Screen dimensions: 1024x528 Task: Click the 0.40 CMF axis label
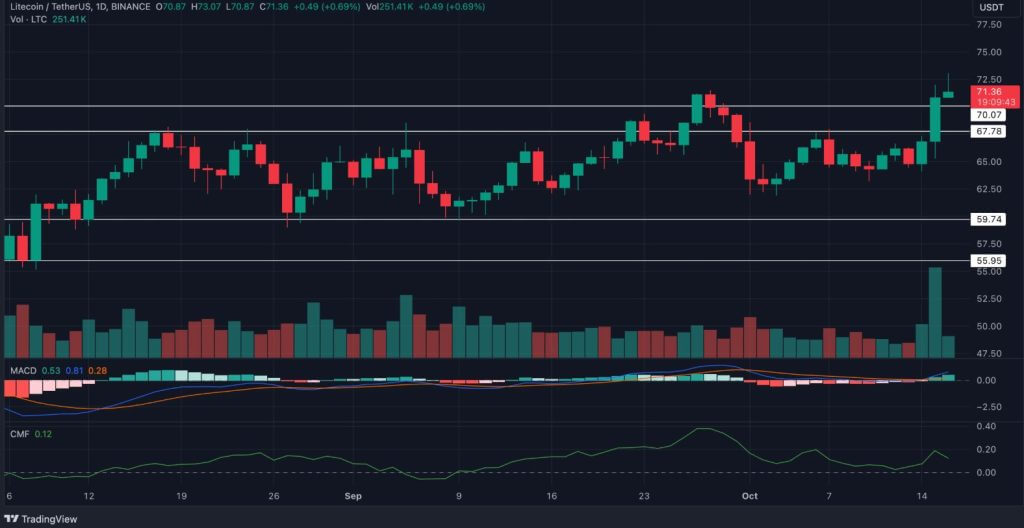click(986, 426)
